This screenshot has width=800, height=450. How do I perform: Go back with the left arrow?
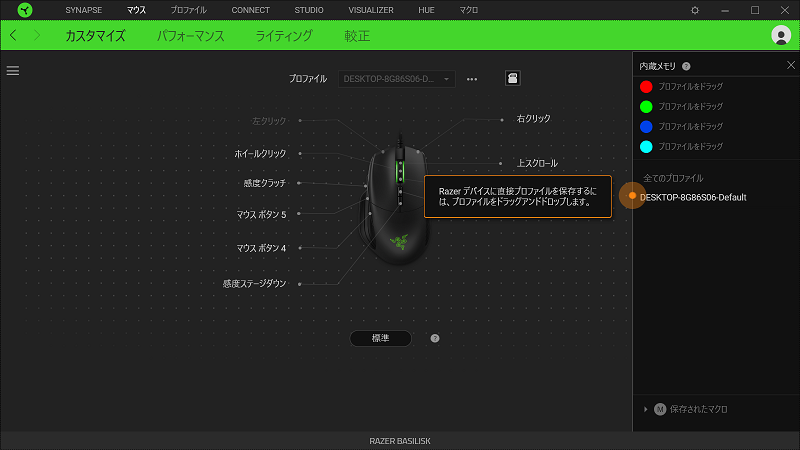point(14,35)
